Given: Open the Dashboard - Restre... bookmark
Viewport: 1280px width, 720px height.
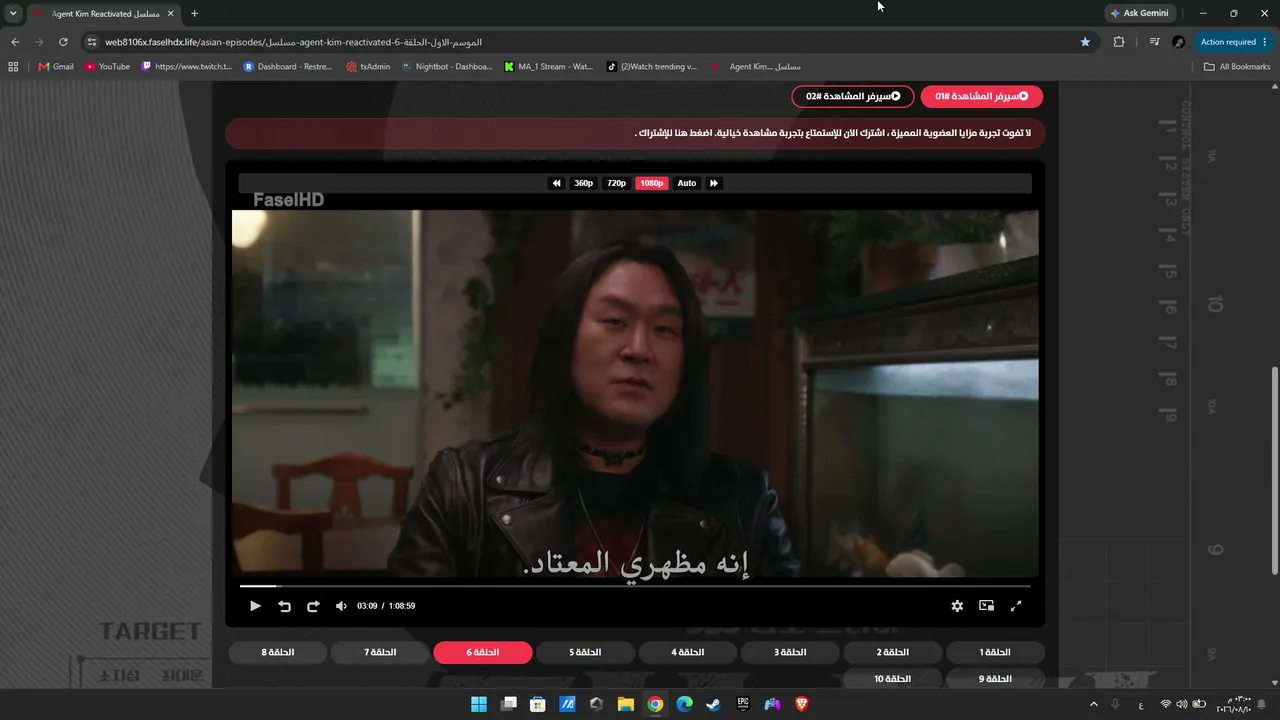Looking at the screenshot, I should 290,67.
